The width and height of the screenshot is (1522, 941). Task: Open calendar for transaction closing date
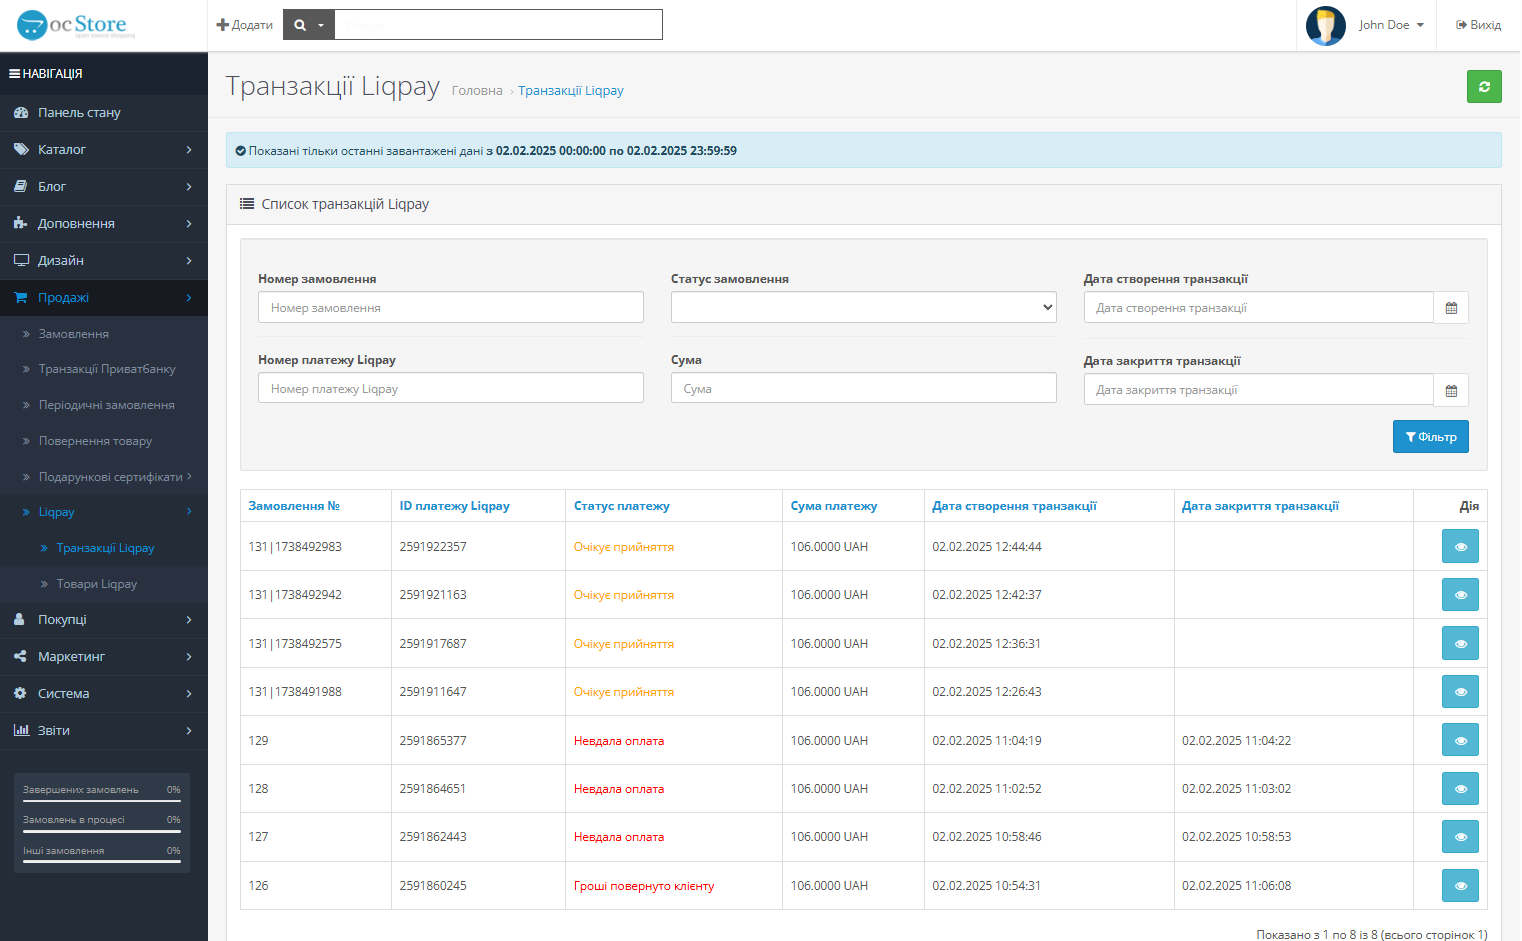[x=1451, y=391]
